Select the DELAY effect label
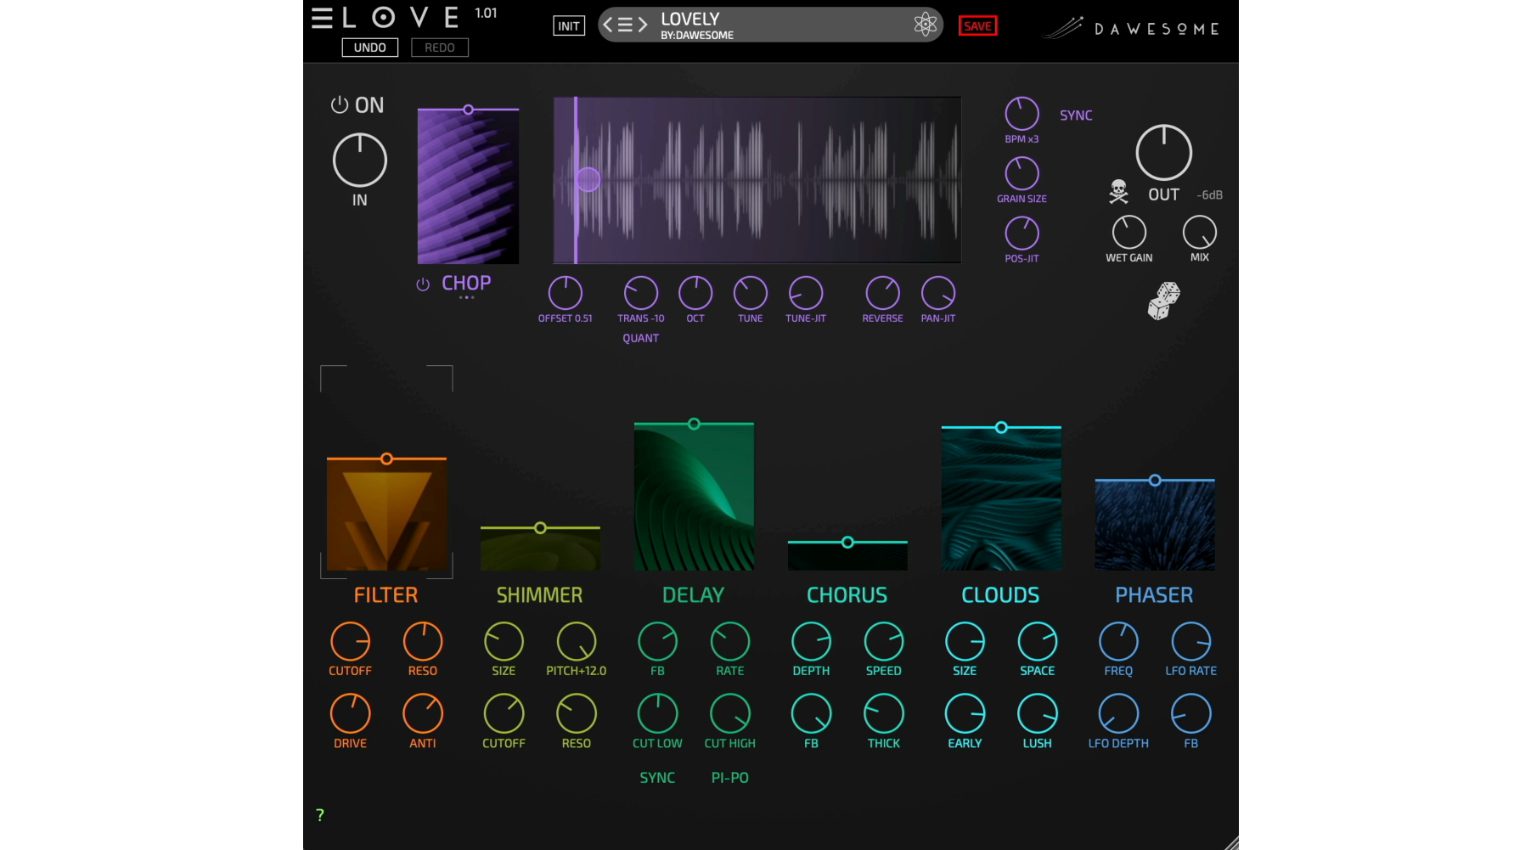 pos(693,595)
